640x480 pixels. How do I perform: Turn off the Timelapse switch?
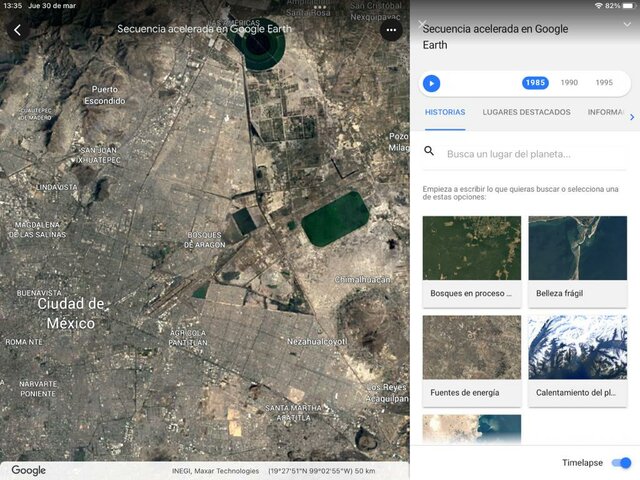[x=621, y=463]
